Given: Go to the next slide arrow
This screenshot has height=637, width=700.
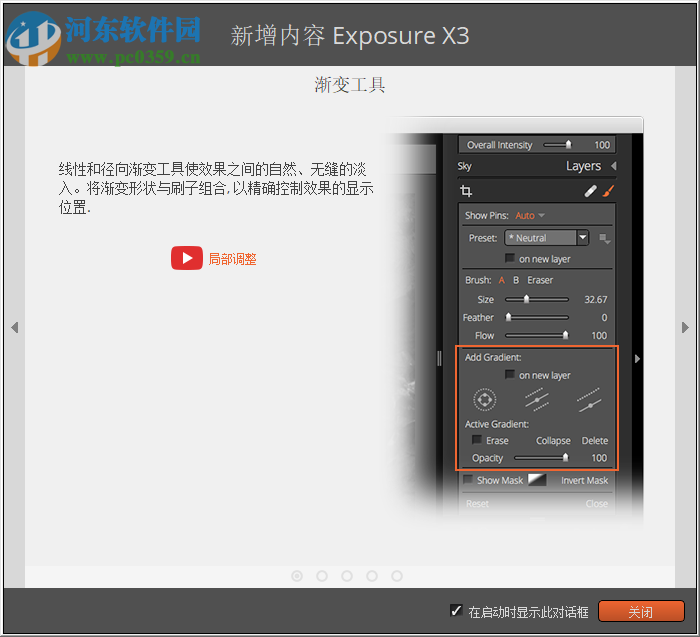Looking at the screenshot, I should (x=685, y=327).
